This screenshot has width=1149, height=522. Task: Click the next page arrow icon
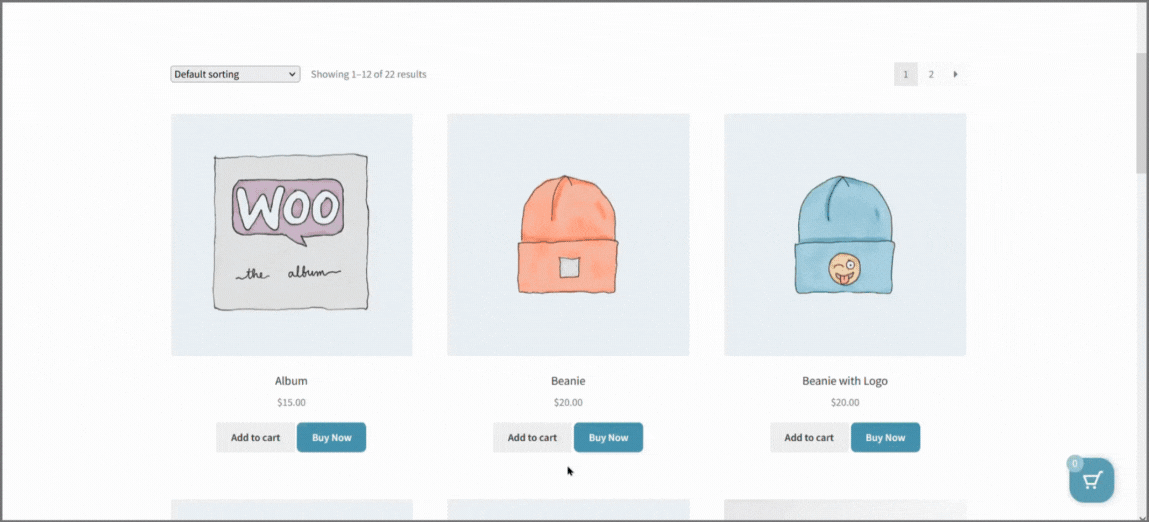point(955,74)
